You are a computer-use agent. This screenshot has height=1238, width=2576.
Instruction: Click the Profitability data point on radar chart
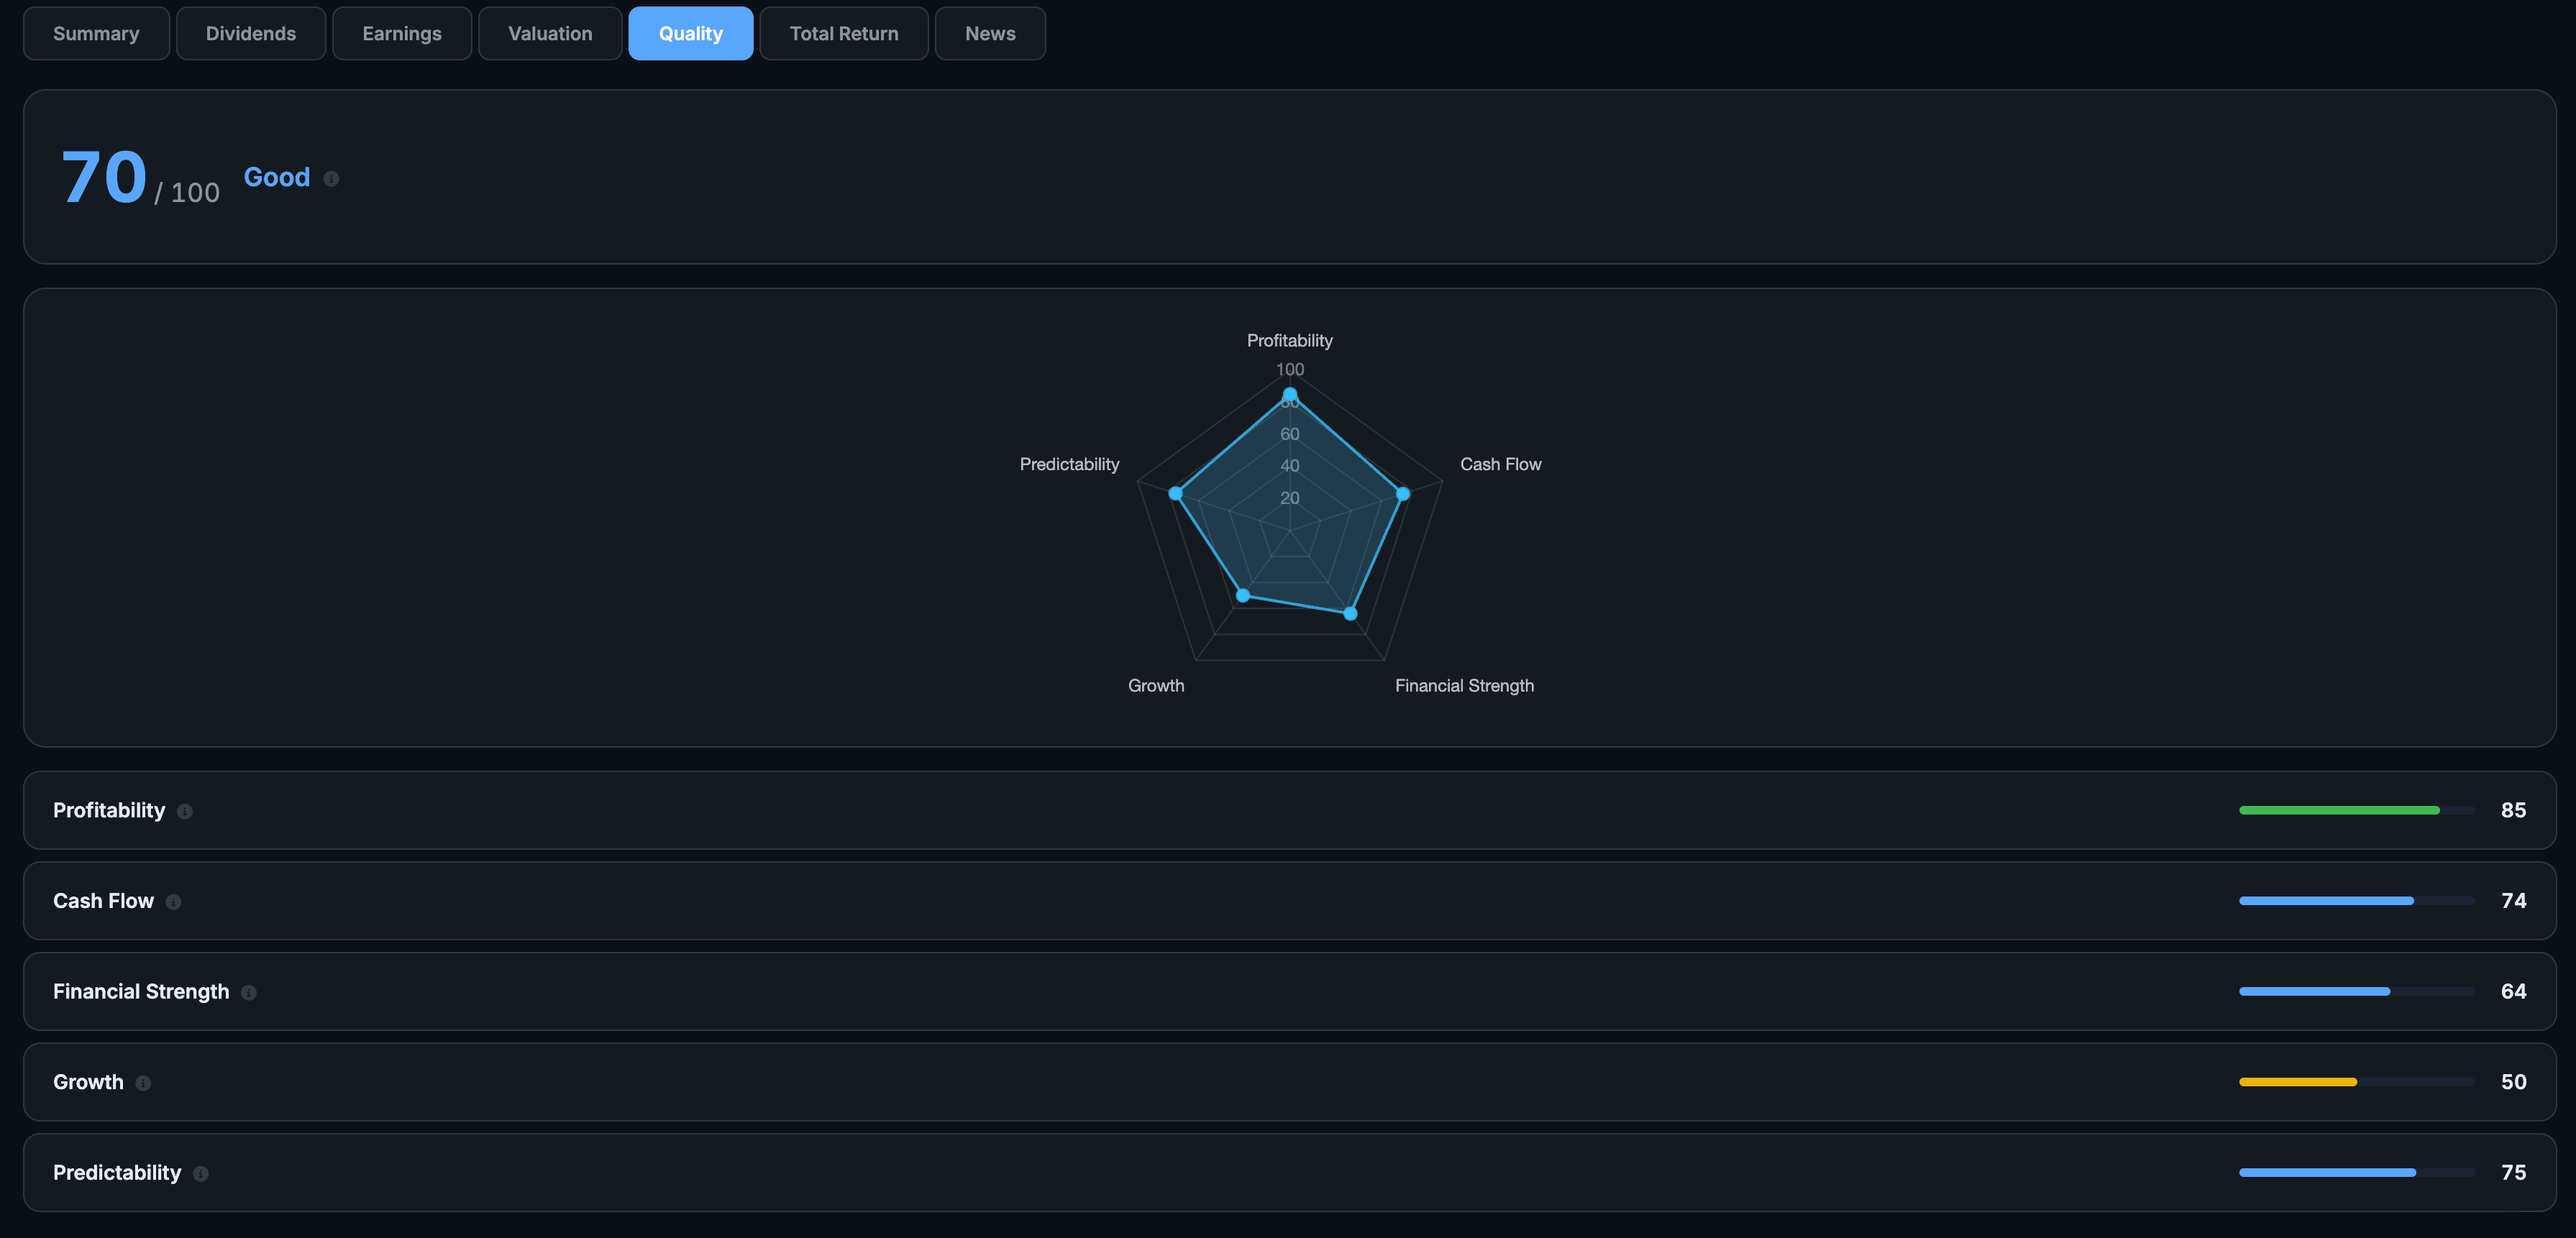point(1290,395)
